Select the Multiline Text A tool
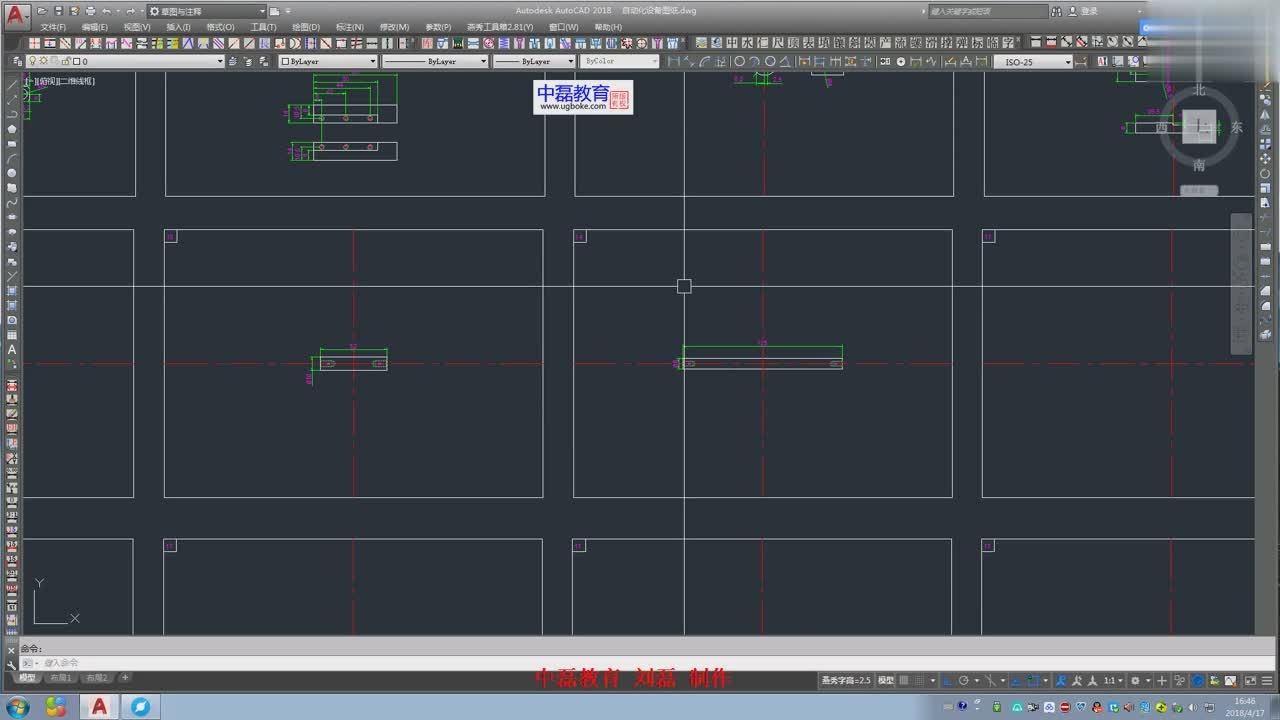 pyautogui.click(x=12, y=349)
